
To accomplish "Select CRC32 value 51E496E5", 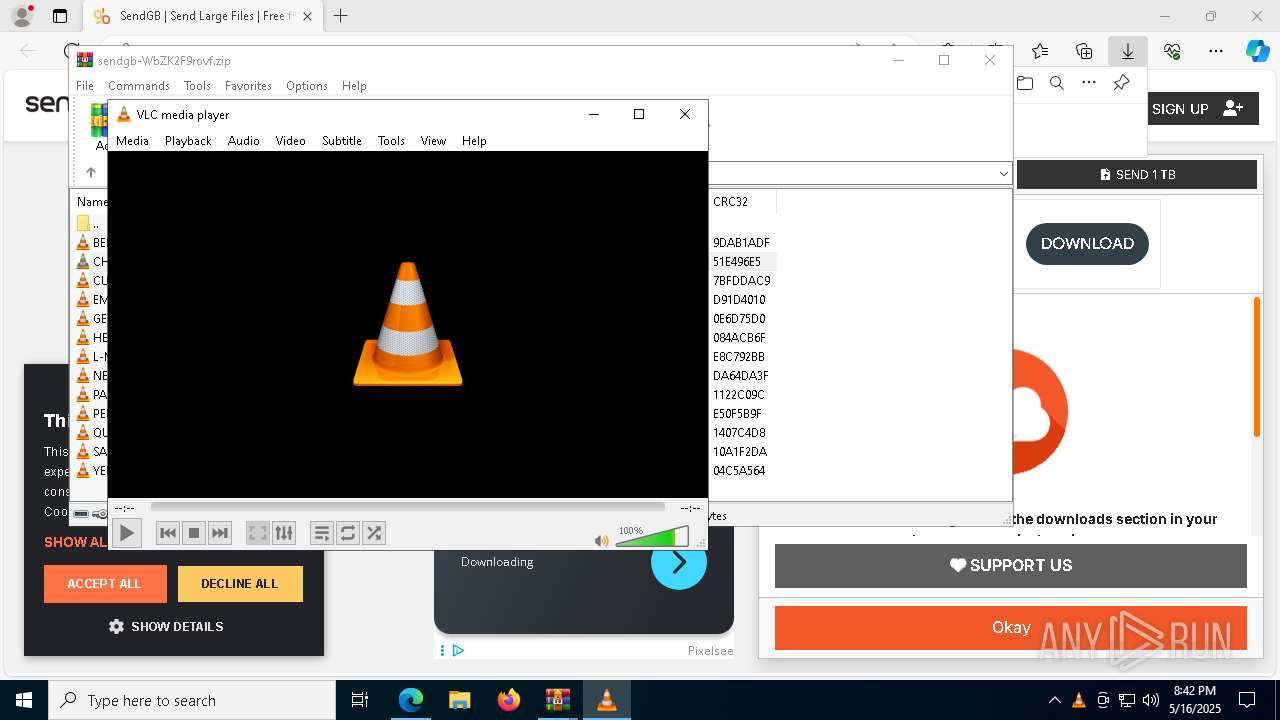I will pyautogui.click(x=737, y=262).
